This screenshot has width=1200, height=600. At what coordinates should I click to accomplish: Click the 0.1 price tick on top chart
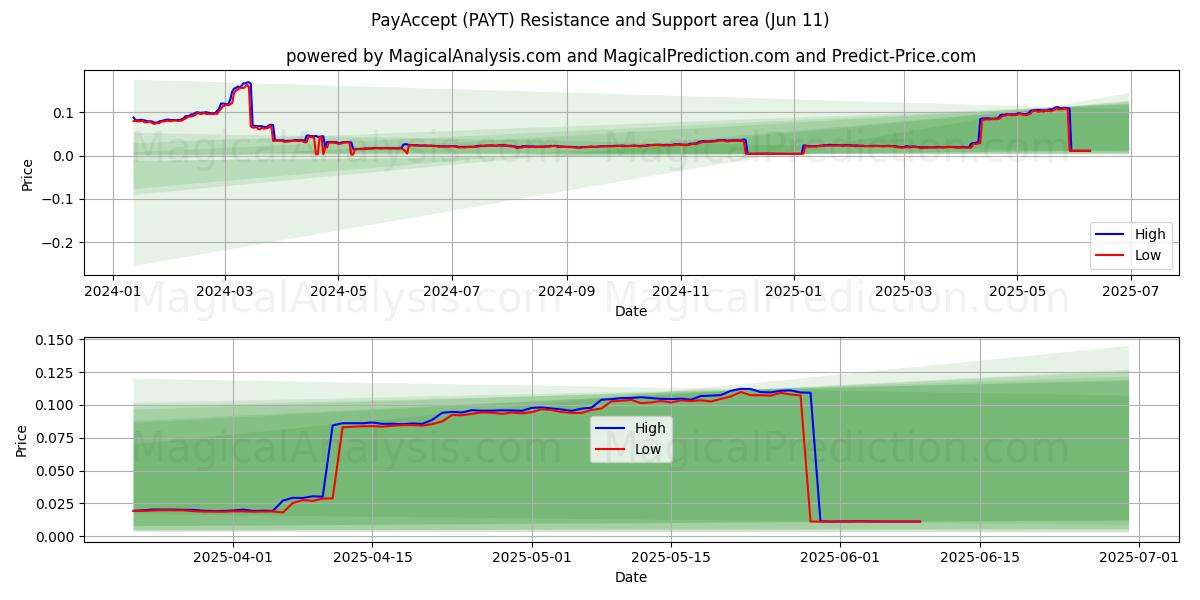[x=65, y=113]
